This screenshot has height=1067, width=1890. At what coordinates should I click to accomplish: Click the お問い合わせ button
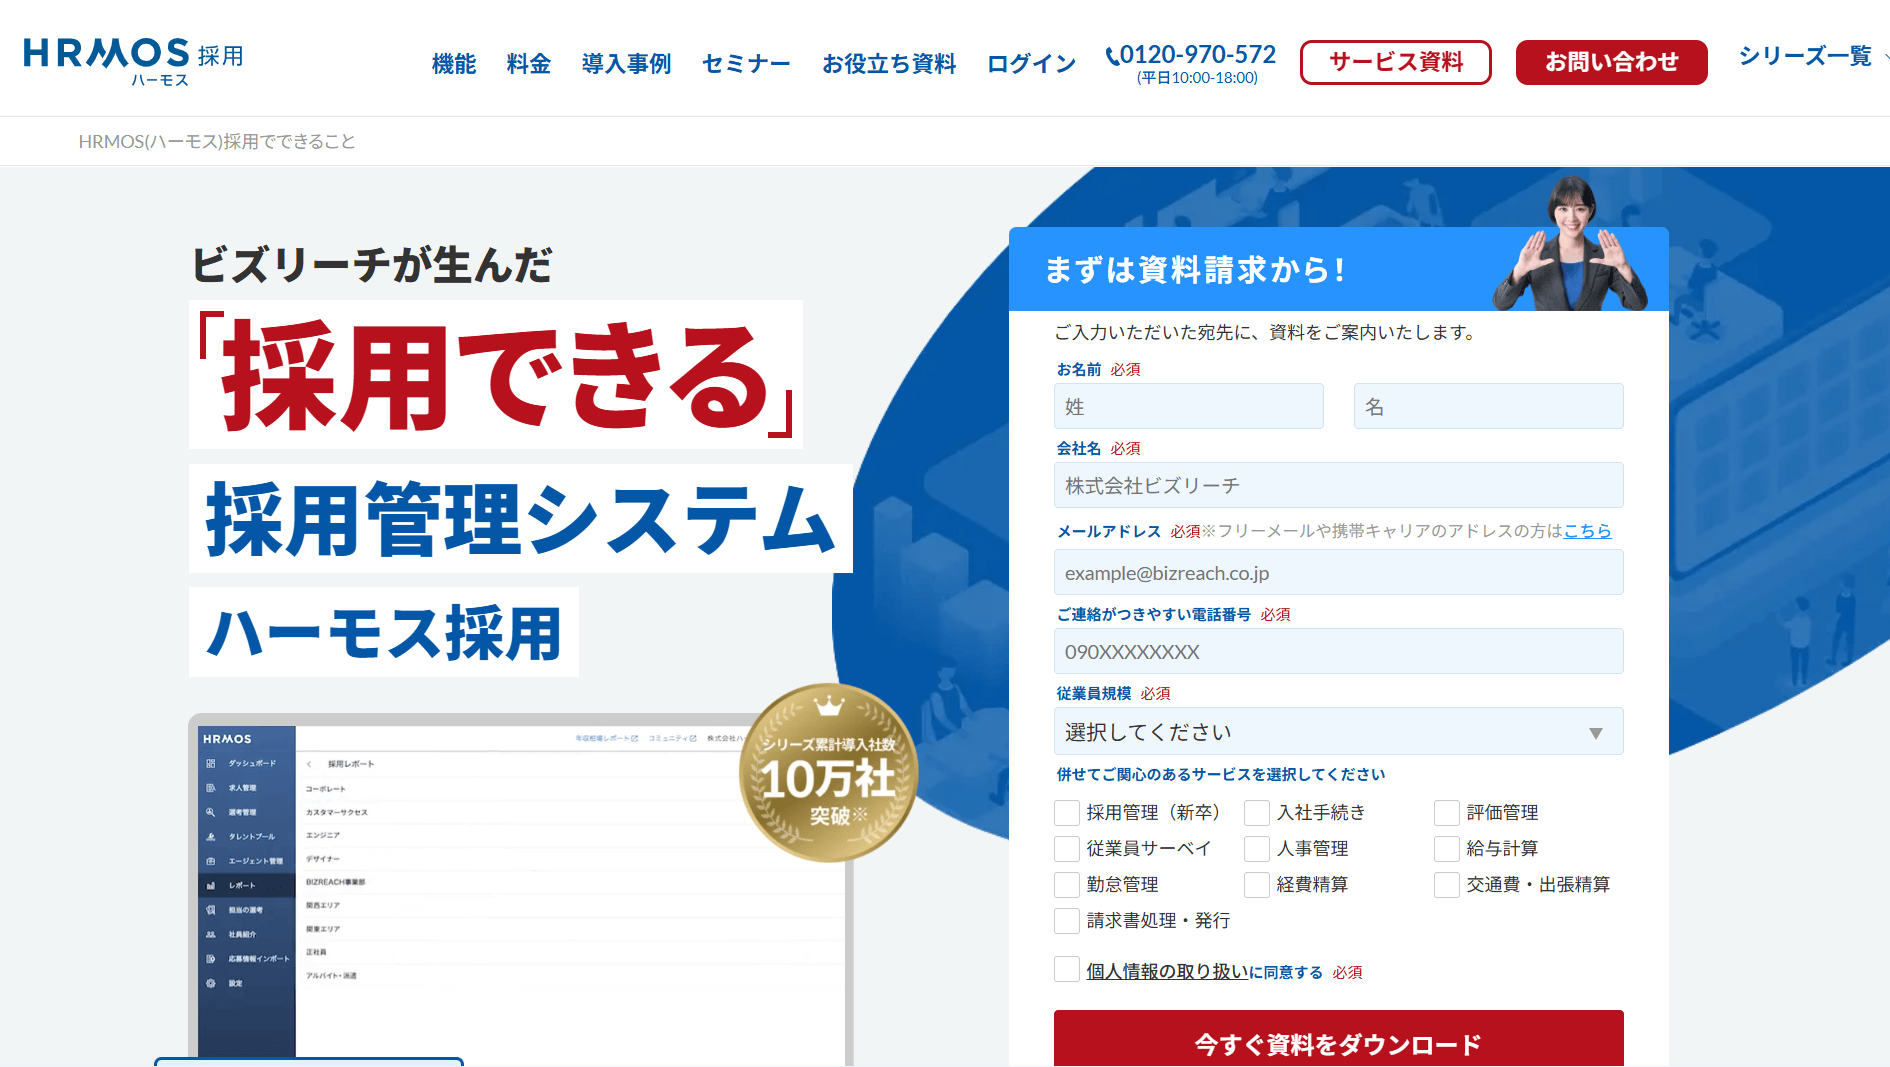pos(1612,62)
